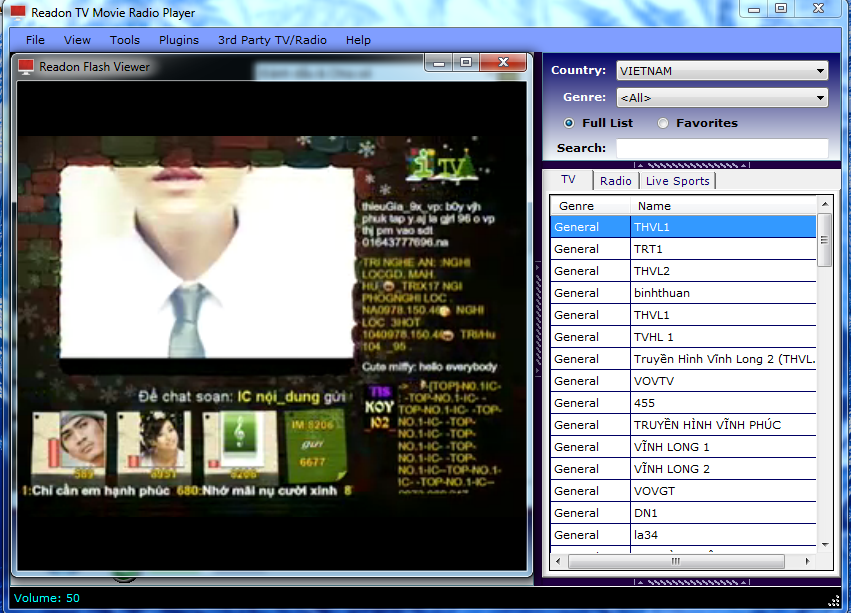
Task: Click the horizontal scrollbar thumb in channel list
Action: [676, 561]
